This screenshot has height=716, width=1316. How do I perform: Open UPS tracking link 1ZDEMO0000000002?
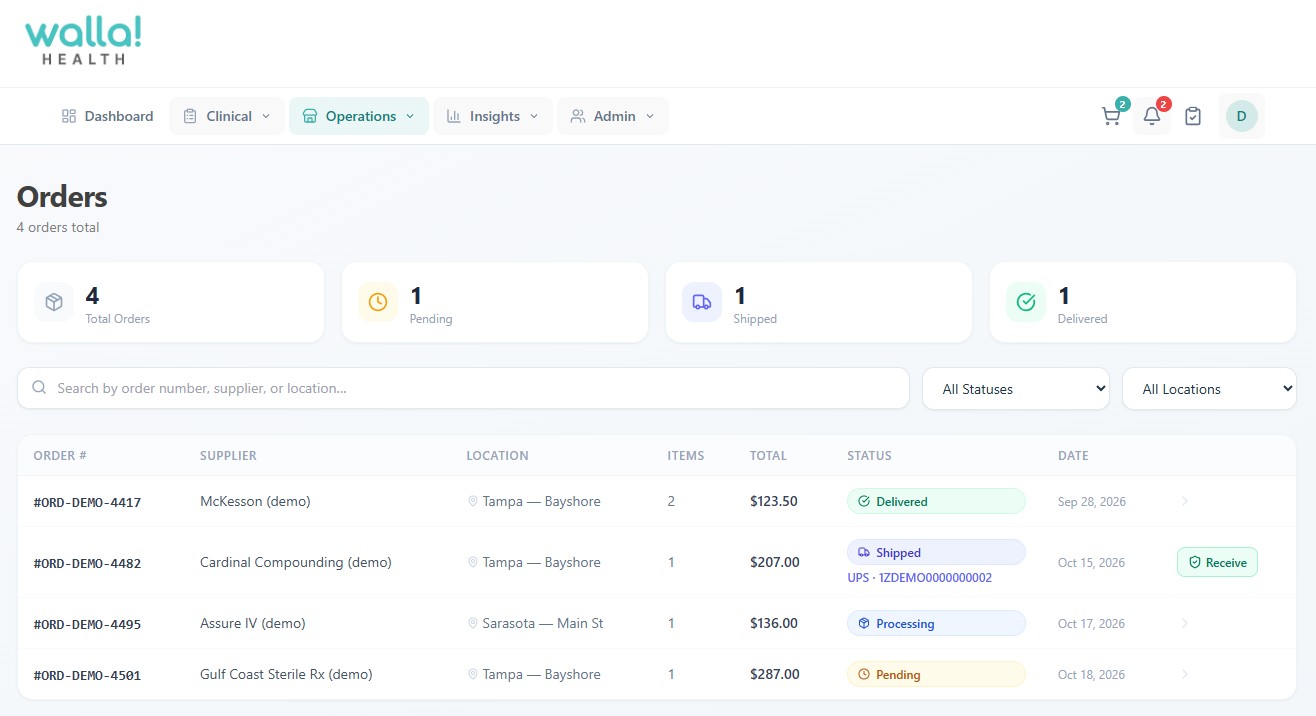[919, 578]
